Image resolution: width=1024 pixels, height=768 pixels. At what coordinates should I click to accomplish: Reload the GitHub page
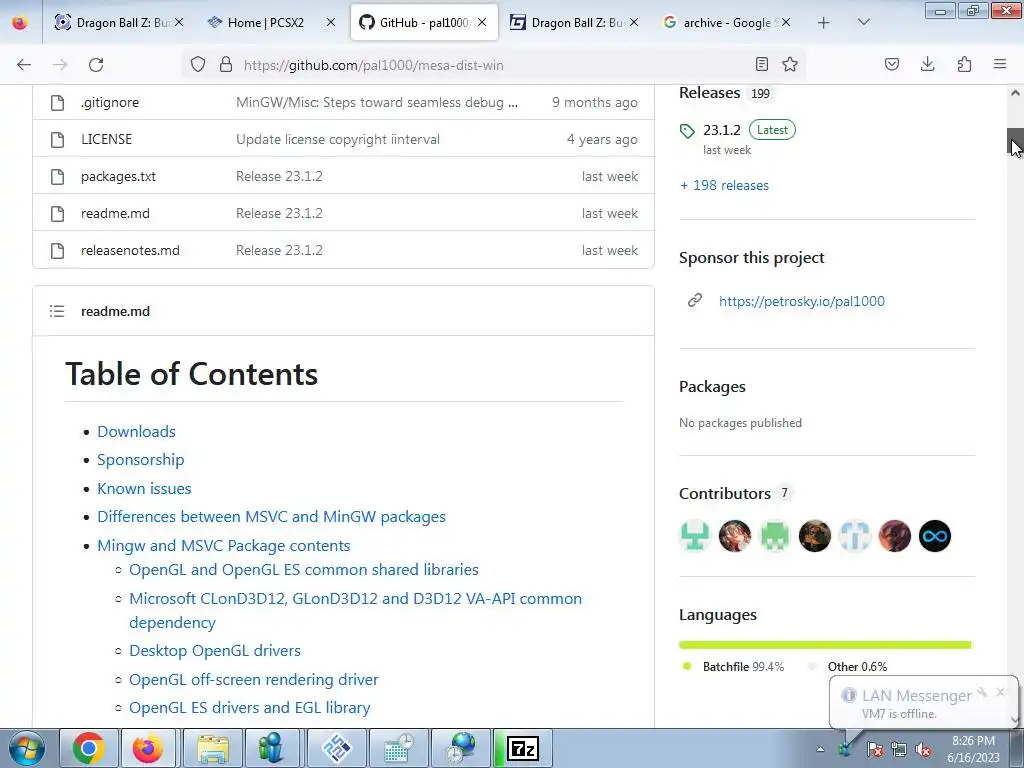96,65
